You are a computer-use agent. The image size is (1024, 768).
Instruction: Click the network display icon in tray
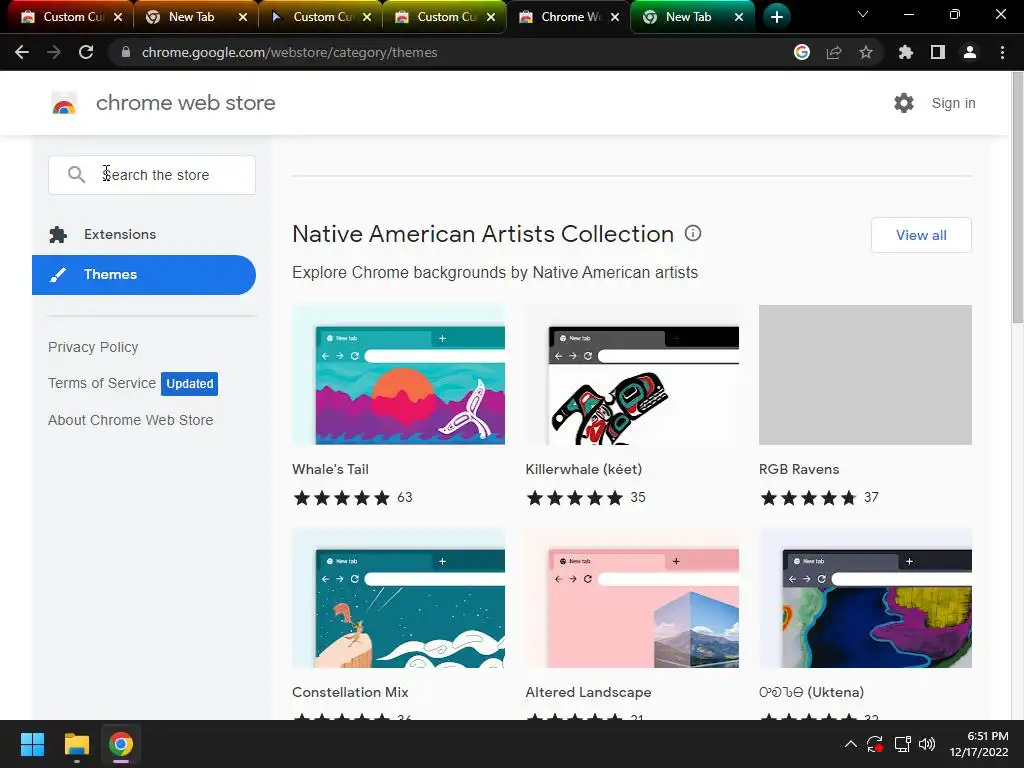tap(903, 744)
